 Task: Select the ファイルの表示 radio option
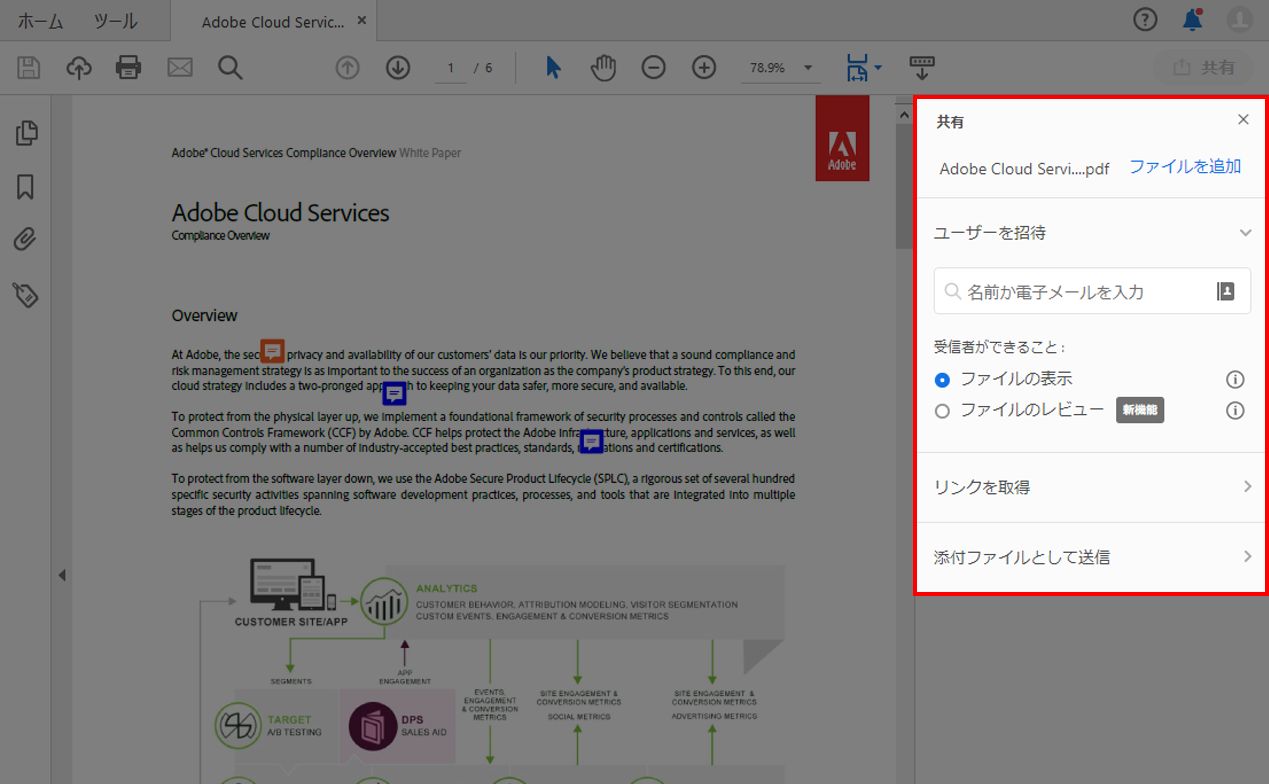941,380
